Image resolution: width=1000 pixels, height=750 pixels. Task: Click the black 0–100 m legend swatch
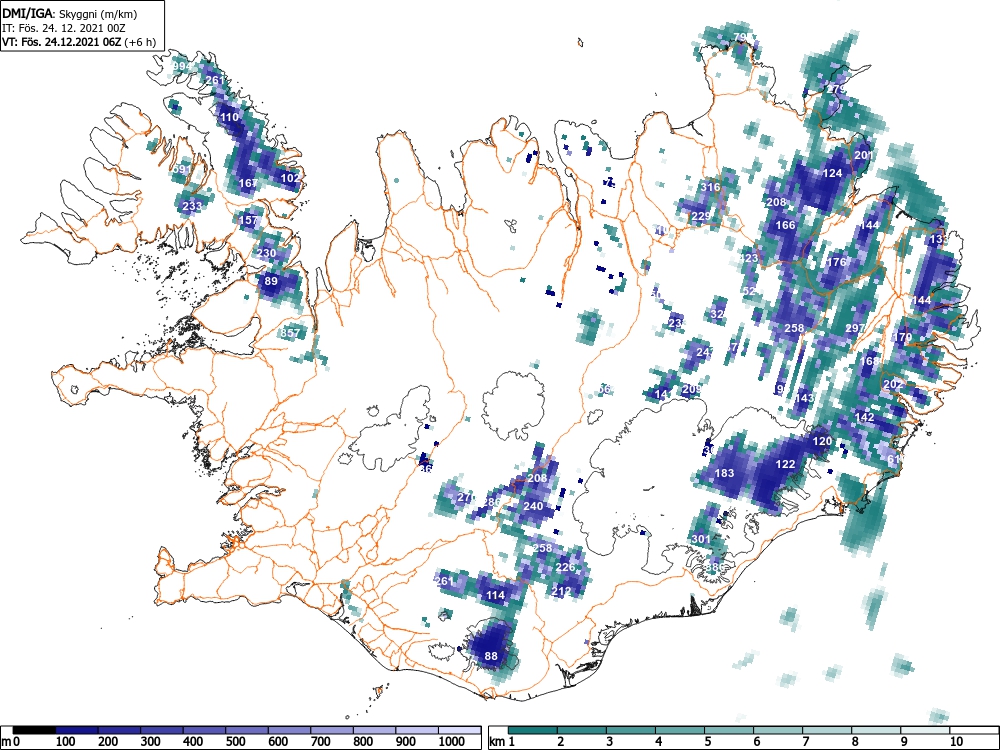[34, 730]
